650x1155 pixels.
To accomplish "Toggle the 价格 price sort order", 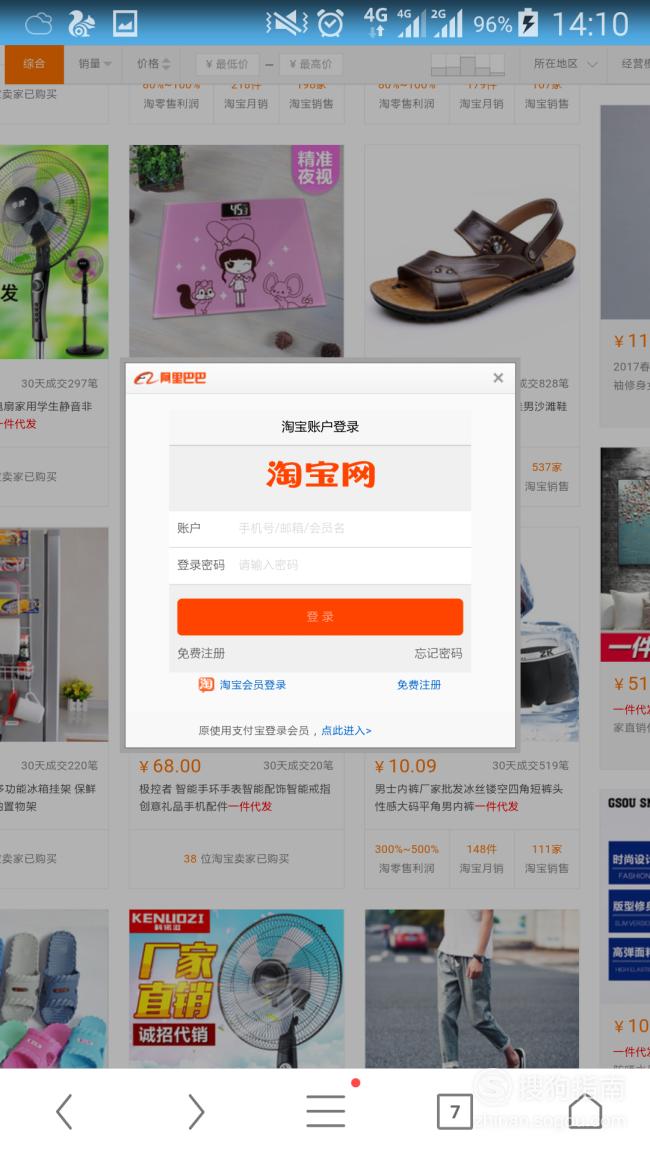I will 153,64.
